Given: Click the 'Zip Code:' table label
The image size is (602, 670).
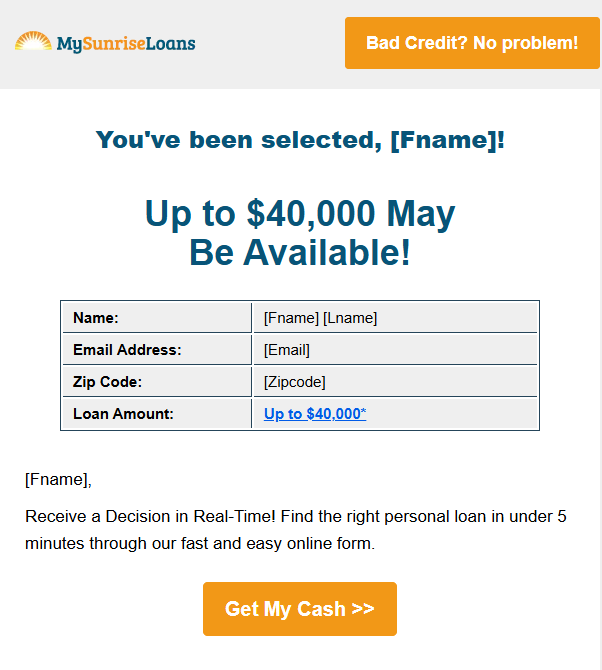Looking at the screenshot, I should pyautogui.click(x=108, y=382).
